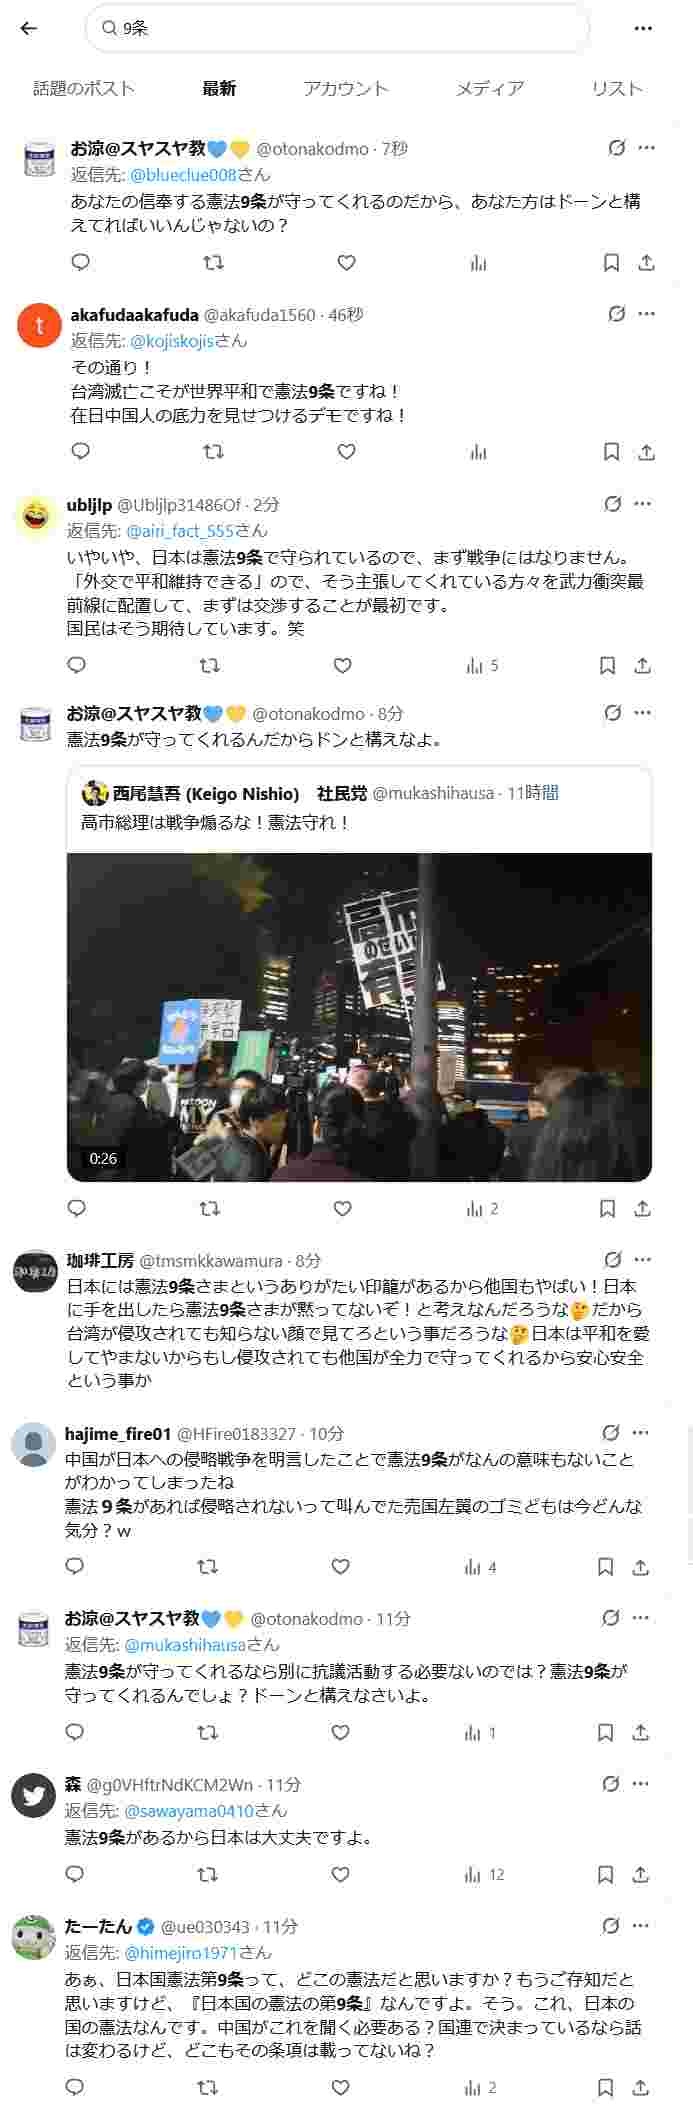Open the @kojiskojis mention link
This screenshot has width=693, height=2118.
click(x=172, y=340)
